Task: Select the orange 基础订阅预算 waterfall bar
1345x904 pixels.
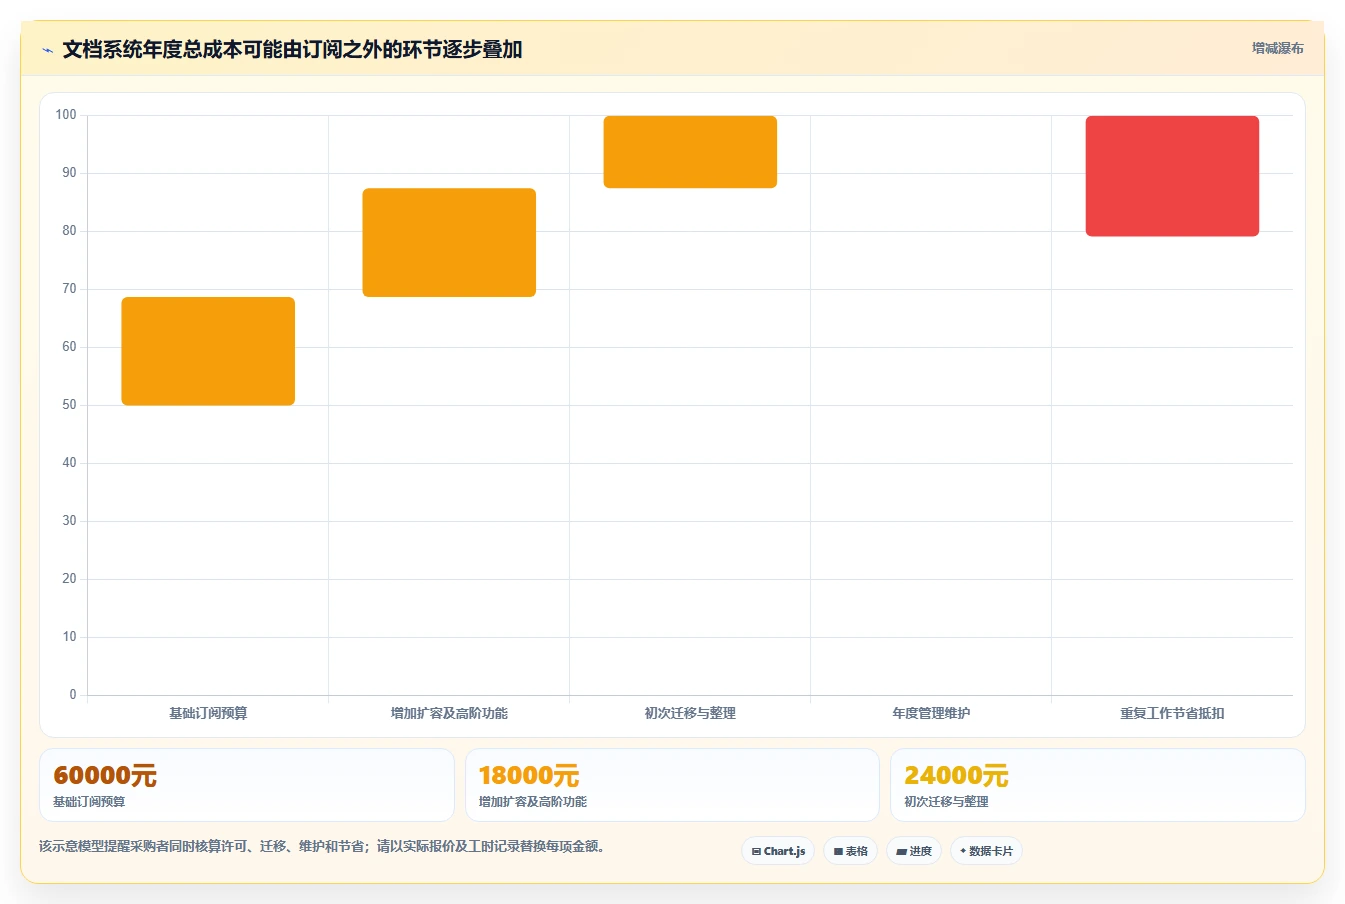Action: click(x=208, y=351)
